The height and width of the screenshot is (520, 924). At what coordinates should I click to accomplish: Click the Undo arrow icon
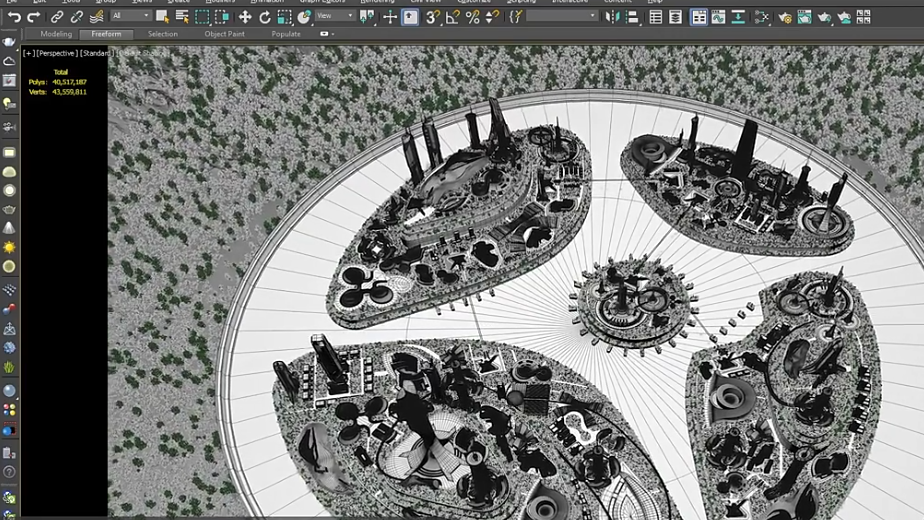tap(14, 17)
